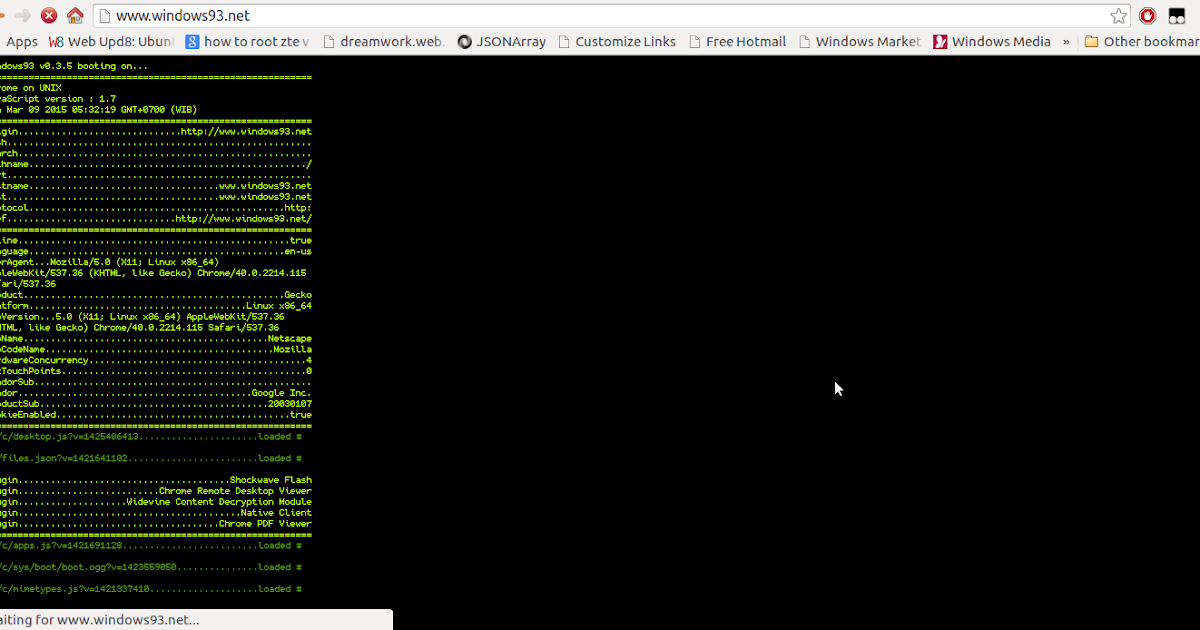Bookmark this page with the star icon
This screenshot has height=630, width=1200.
pos(1119,16)
